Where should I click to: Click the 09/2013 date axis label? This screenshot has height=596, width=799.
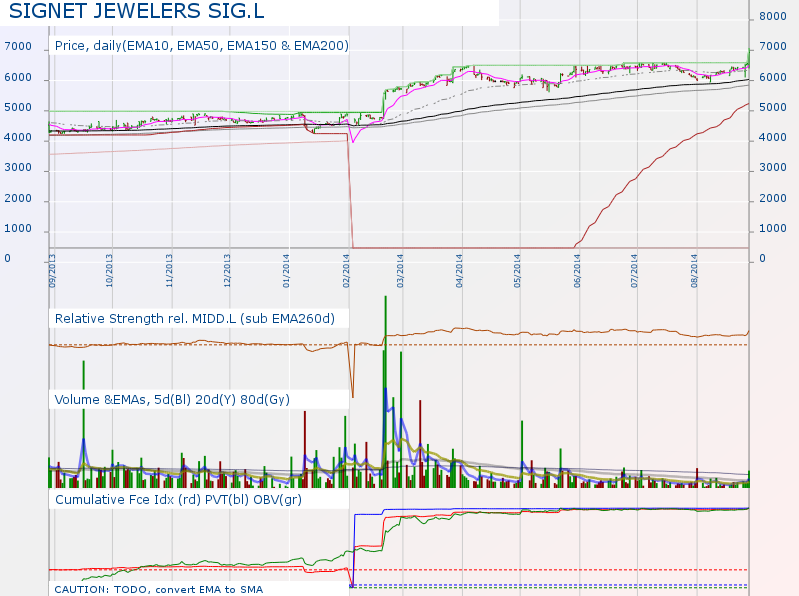tap(52, 271)
